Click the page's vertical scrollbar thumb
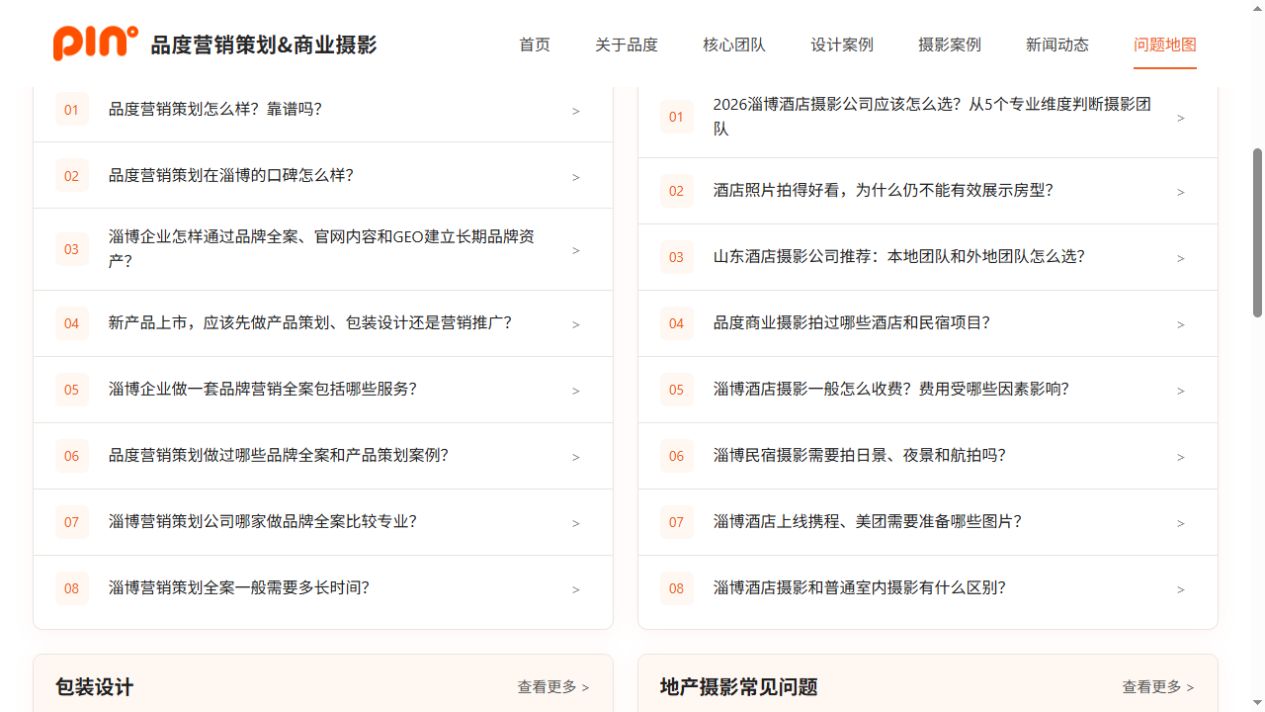This screenshot has width=1265, height=712. coord(1257,233)
